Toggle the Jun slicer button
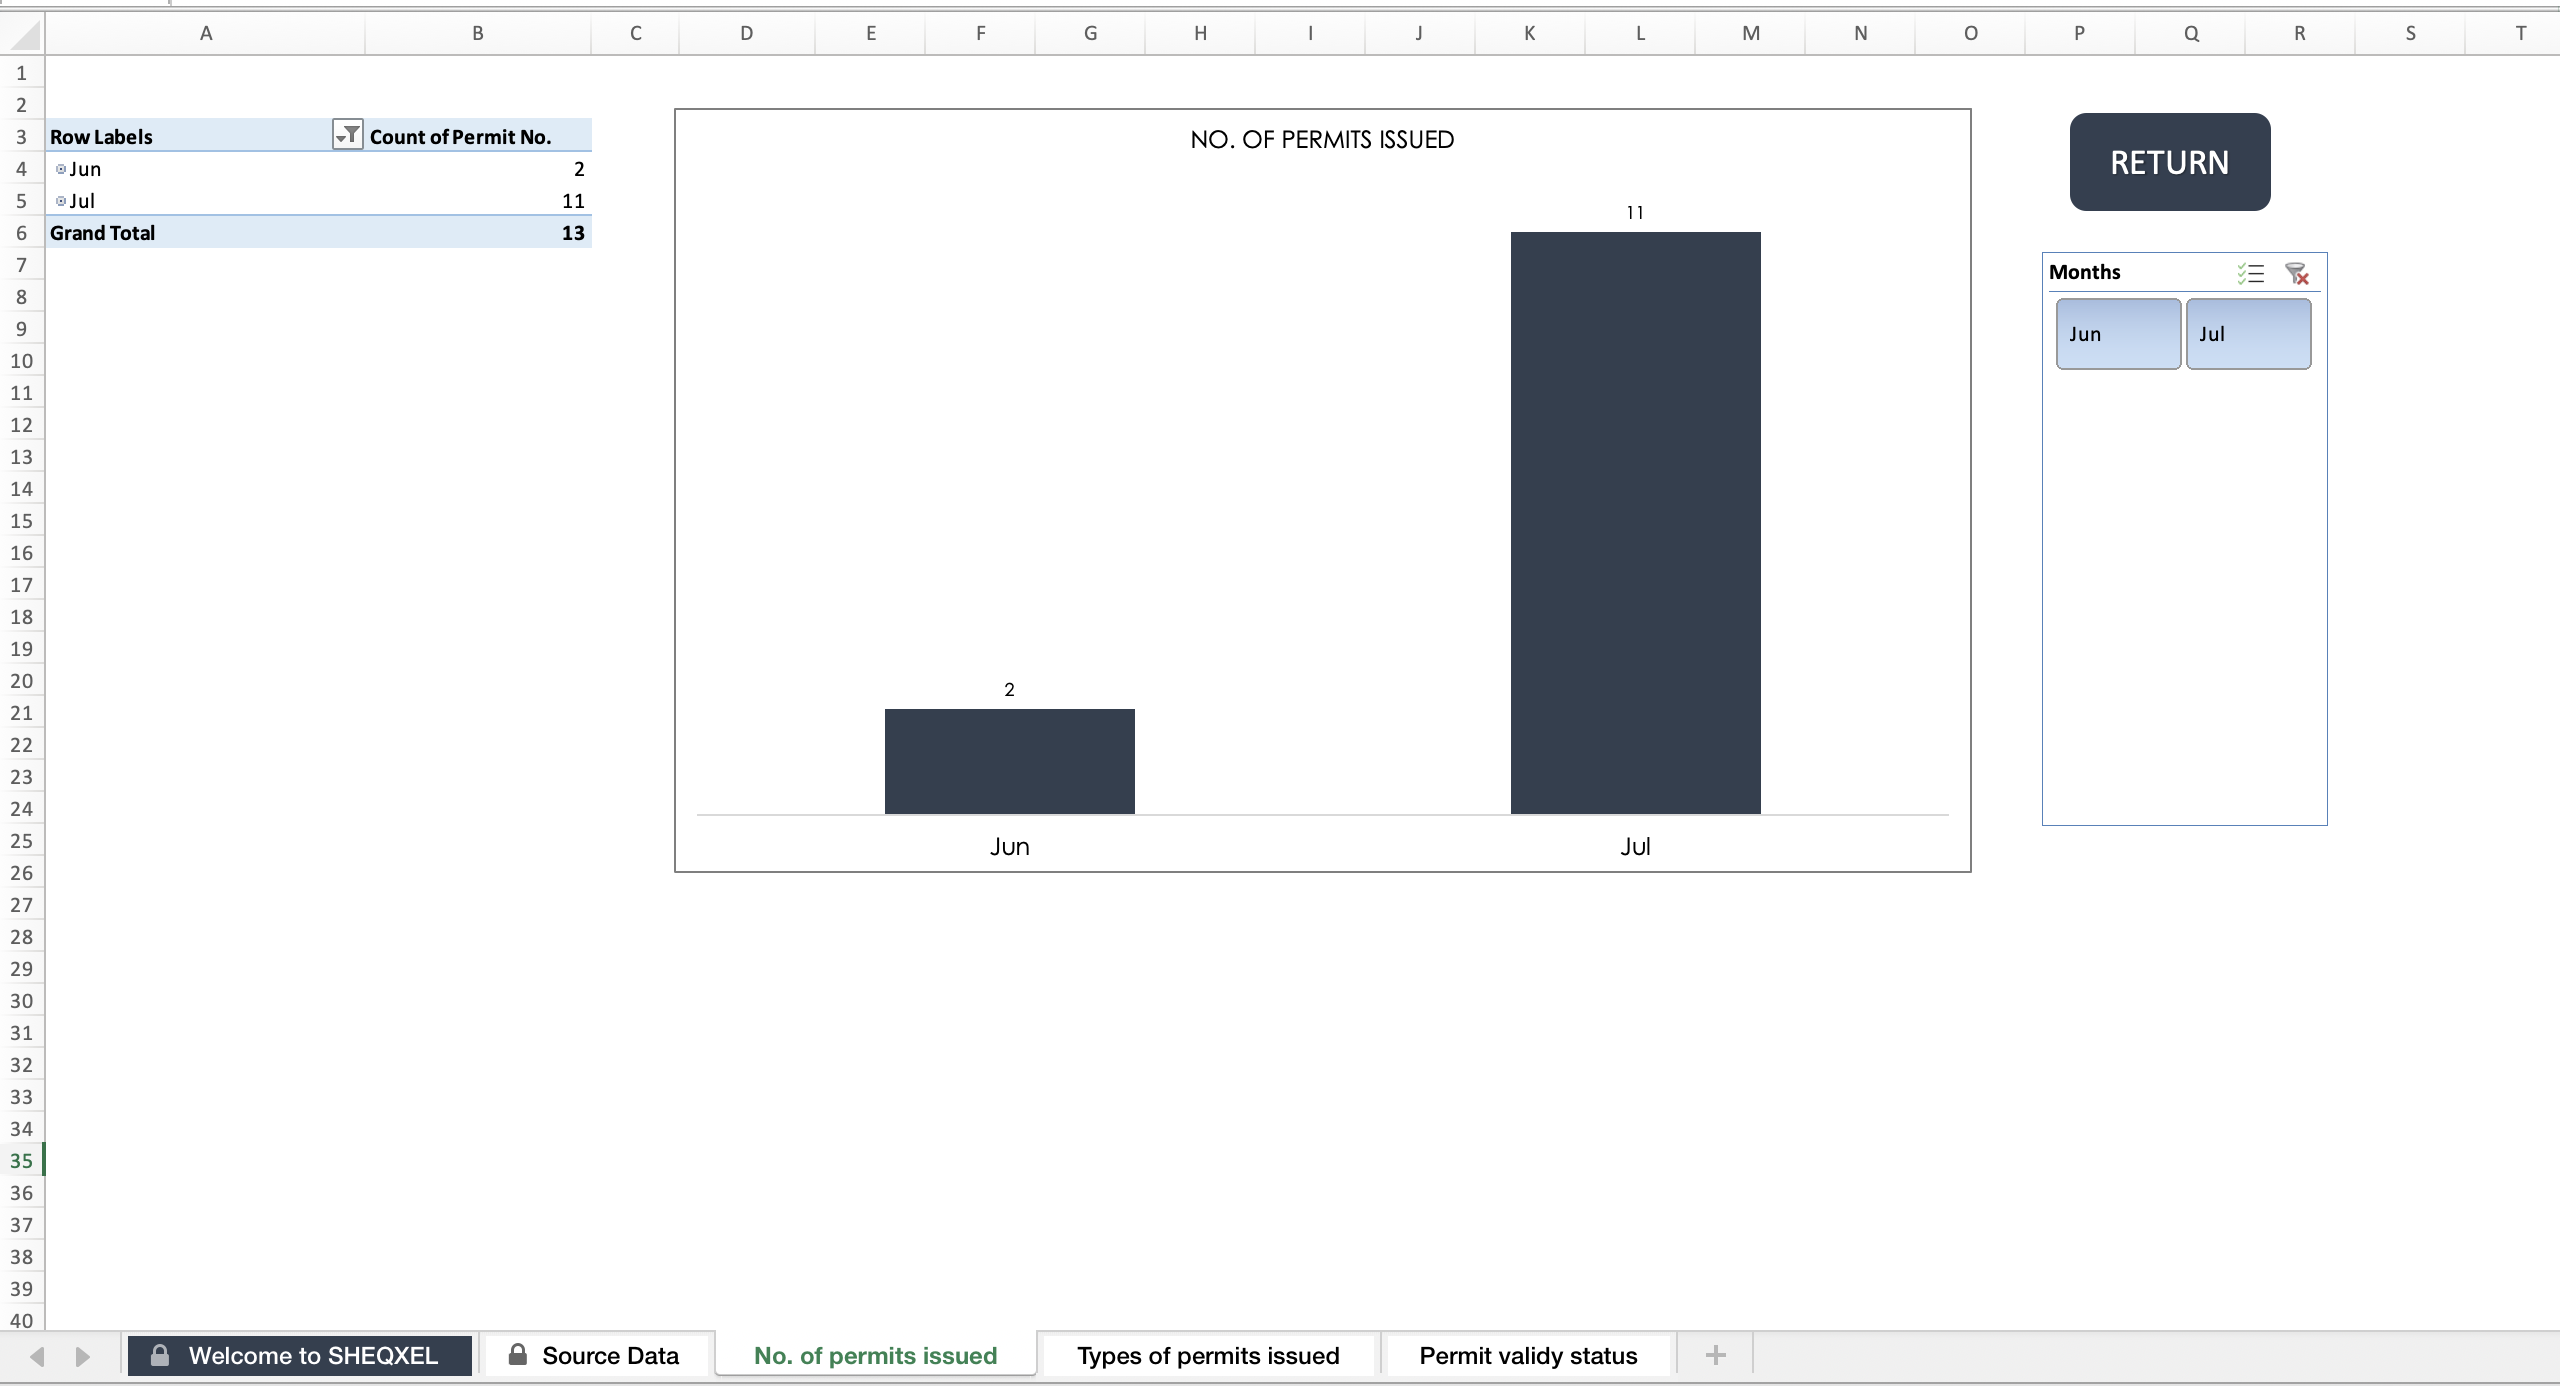2560x1386 pixels. tap(2118, 334)
